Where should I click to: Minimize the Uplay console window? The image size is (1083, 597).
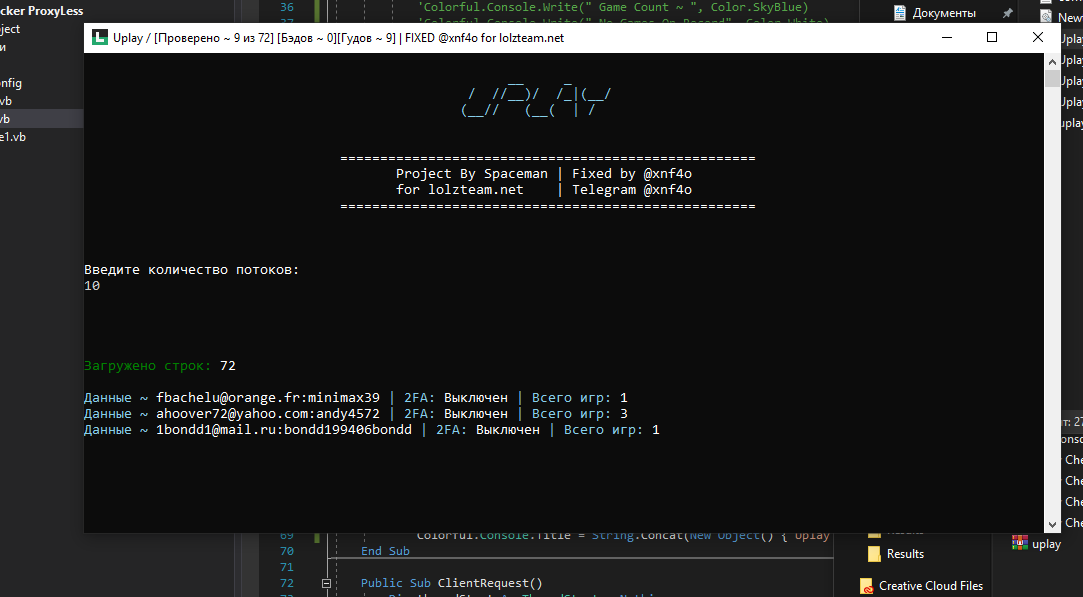946,37
